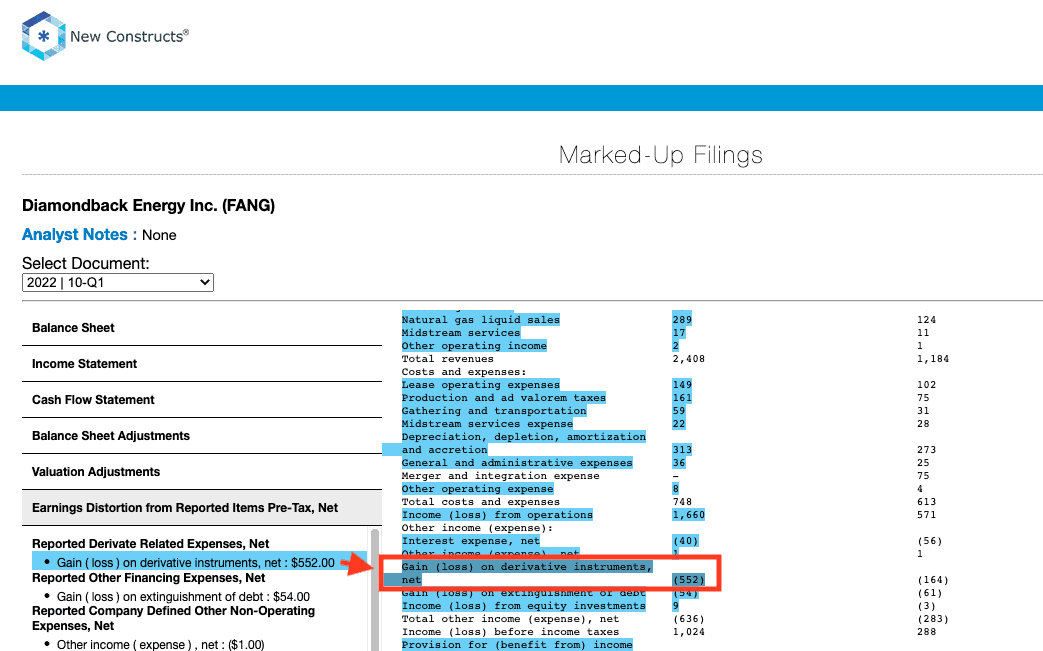The width and height of the screenshot is (1043, 651).
Task: Click Total other income (expense), net label
Action: 510,619
